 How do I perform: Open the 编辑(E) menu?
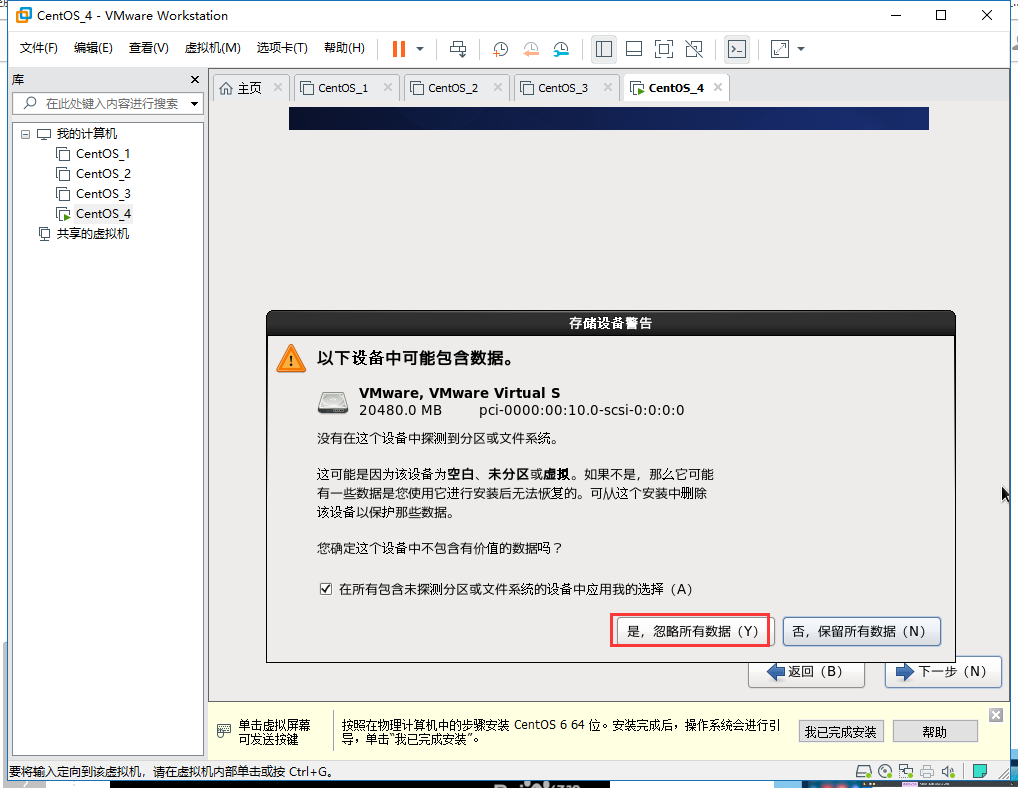pyautogui.click(x=93, y=48)
